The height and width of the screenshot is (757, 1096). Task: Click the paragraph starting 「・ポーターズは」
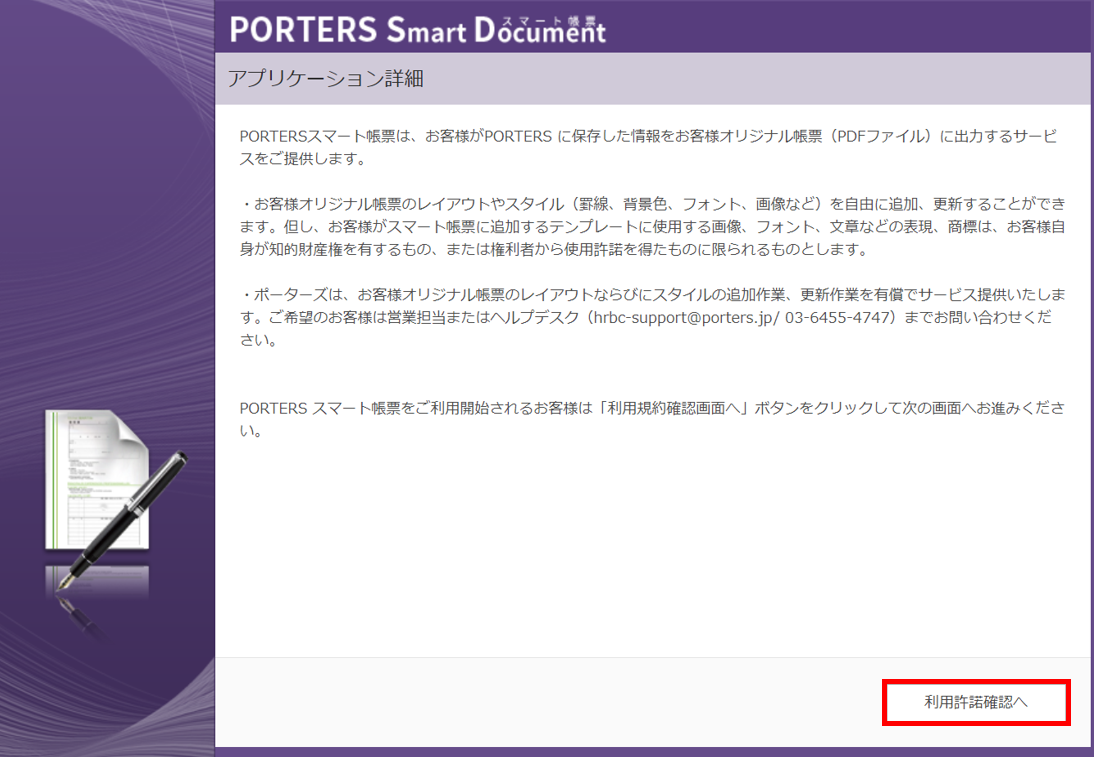point(652,317)
